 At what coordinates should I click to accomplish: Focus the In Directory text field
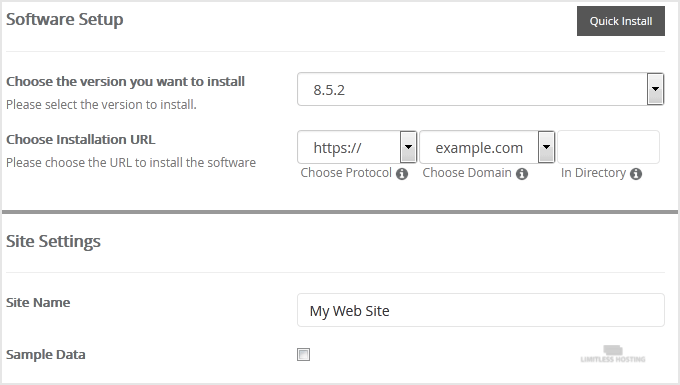tap(608, 147)
